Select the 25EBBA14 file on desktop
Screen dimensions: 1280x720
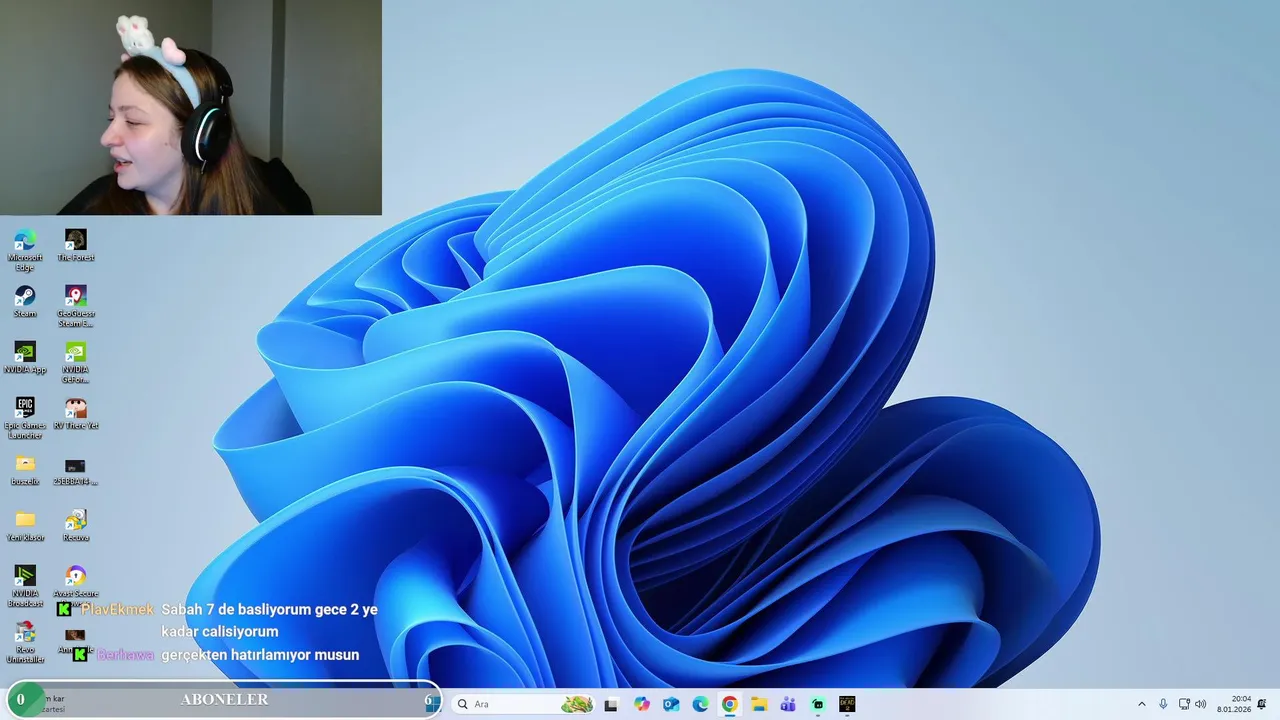pos(75,471)
